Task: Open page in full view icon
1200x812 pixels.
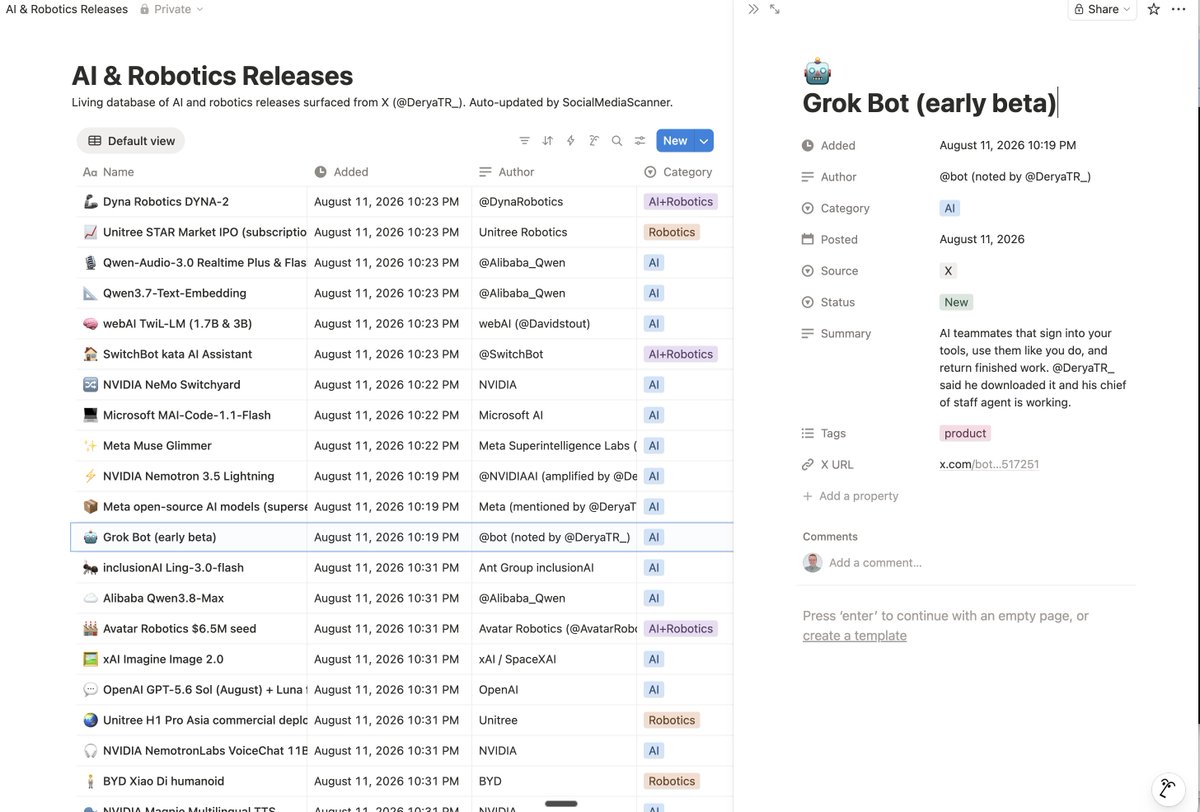Action: (775, 9)
